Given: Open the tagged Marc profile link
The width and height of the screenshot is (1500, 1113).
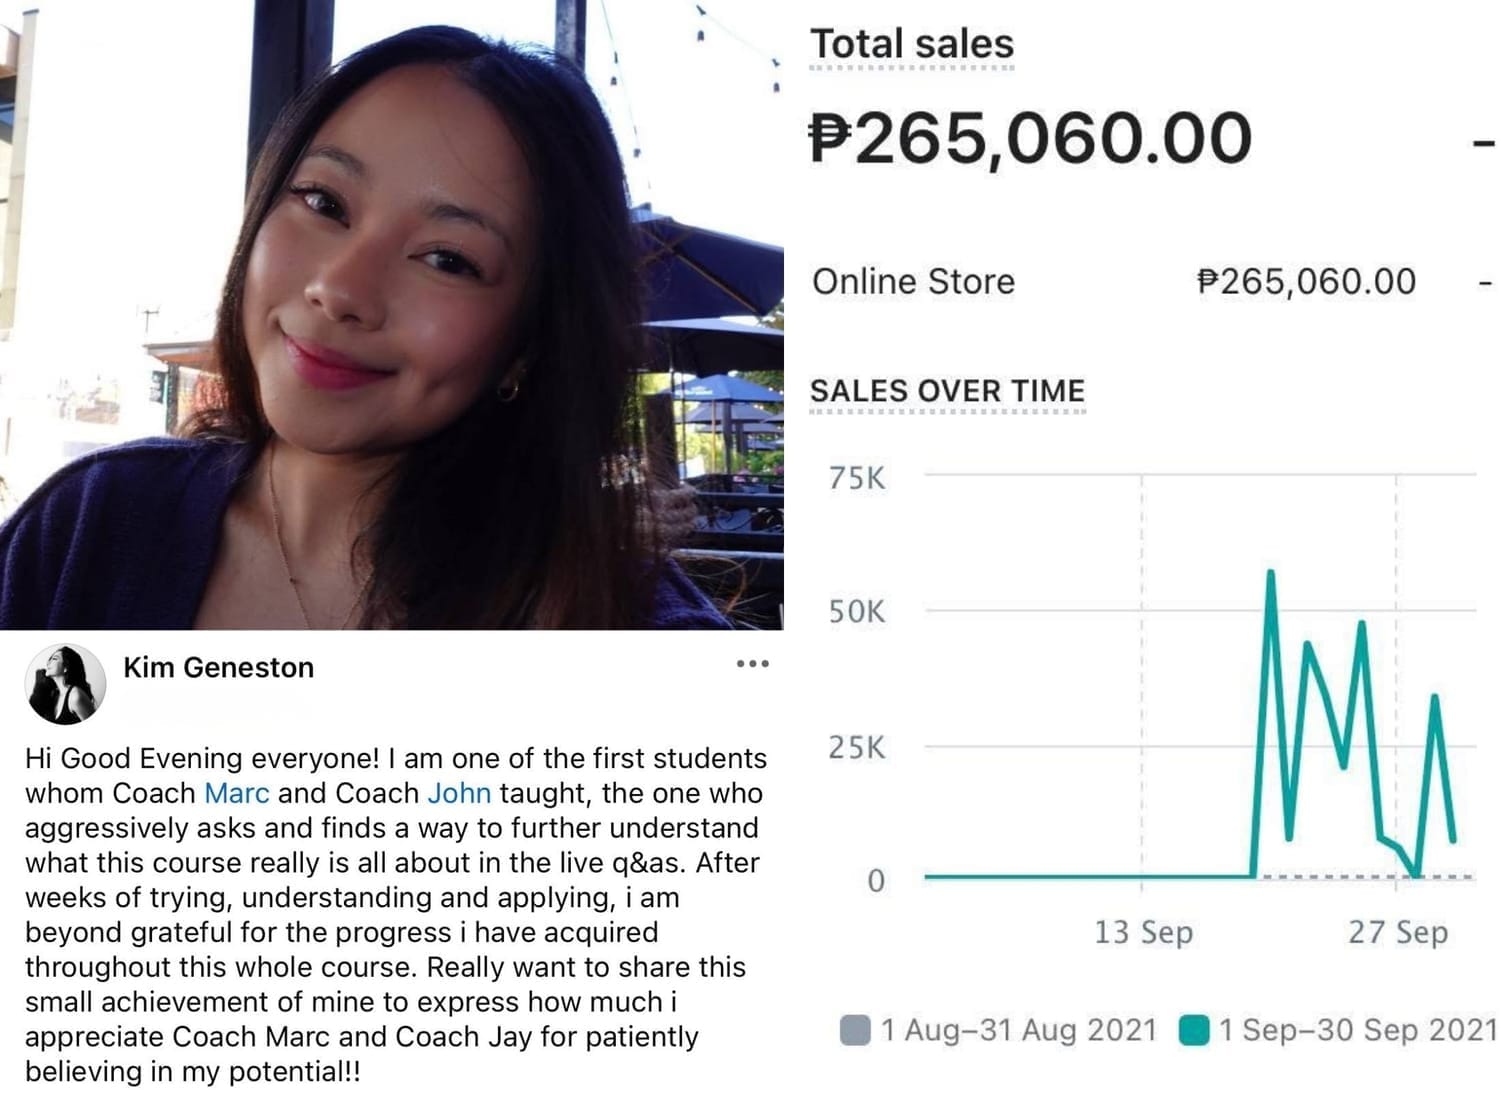Looking at the screenshot, I should pyautogui.click(x=237, y=793).
